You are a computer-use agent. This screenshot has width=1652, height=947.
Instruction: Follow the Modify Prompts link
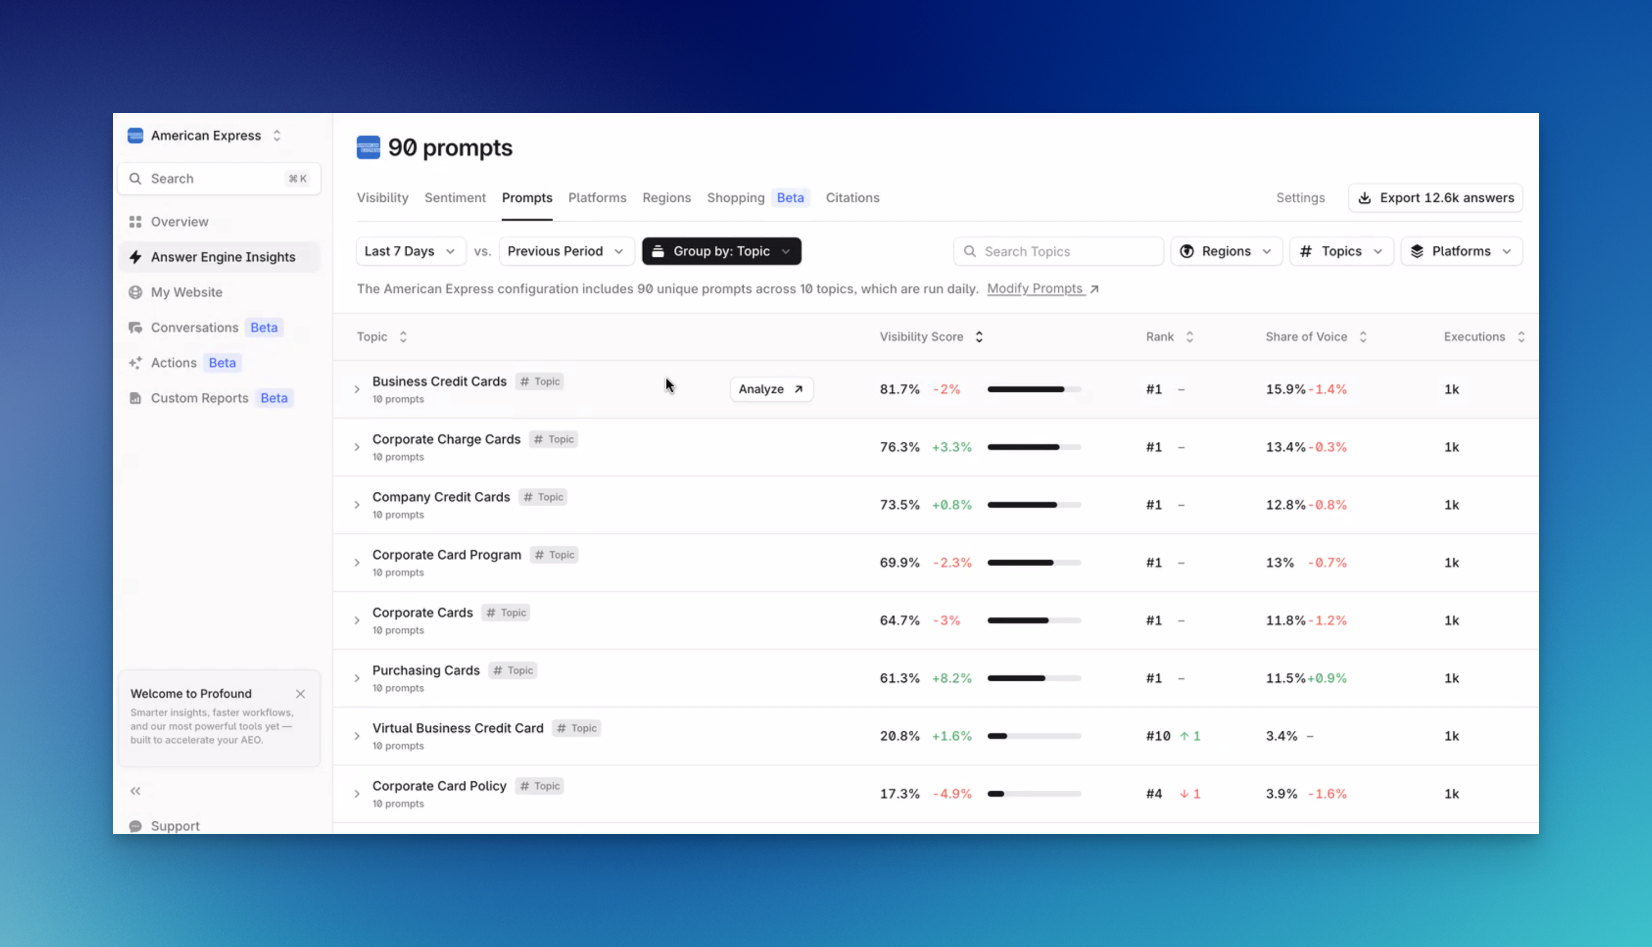coord(1043,289)
